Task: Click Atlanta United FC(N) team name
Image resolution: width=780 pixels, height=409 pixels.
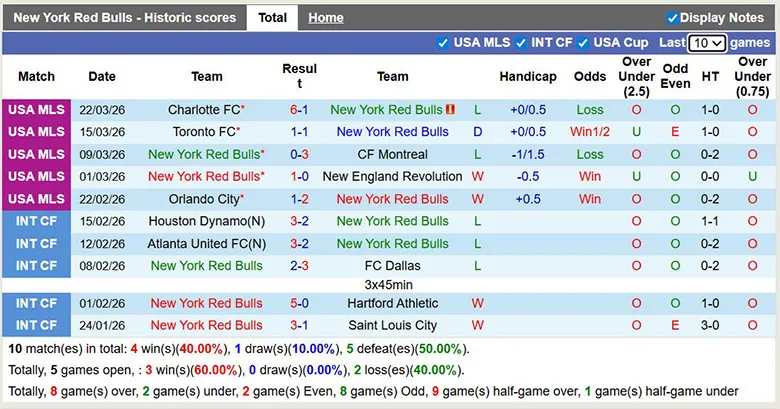Action: pyautogui.click(x=207, y=243)
